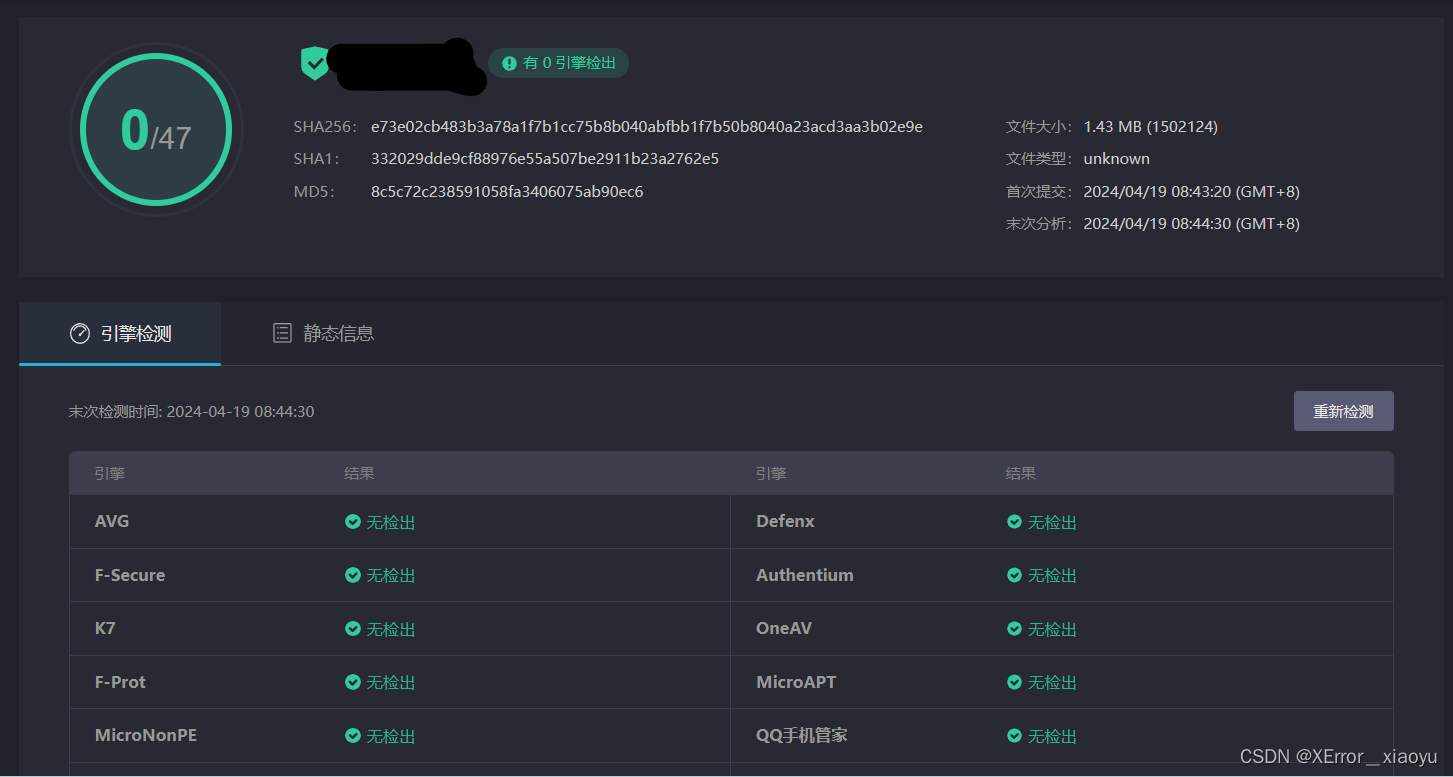Click the left 结果 column header

click(x=360, y=473)
